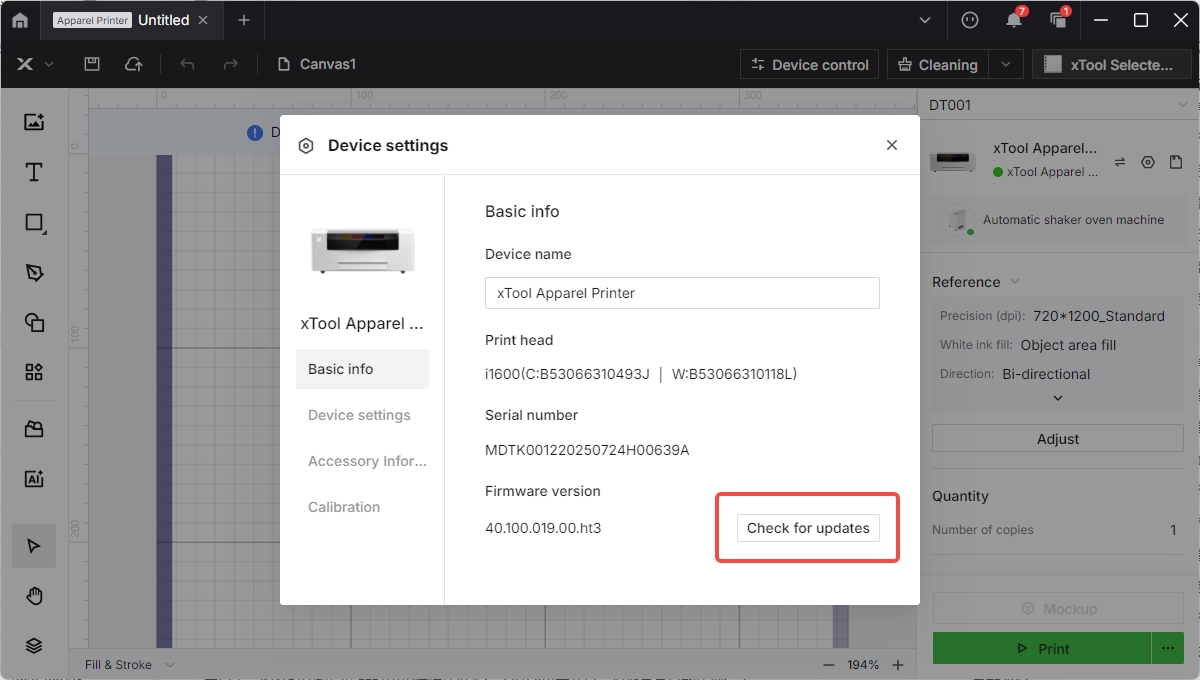Click the Mockup button
This screenshot has width=1200, height=680.
tap(1058, 609)
